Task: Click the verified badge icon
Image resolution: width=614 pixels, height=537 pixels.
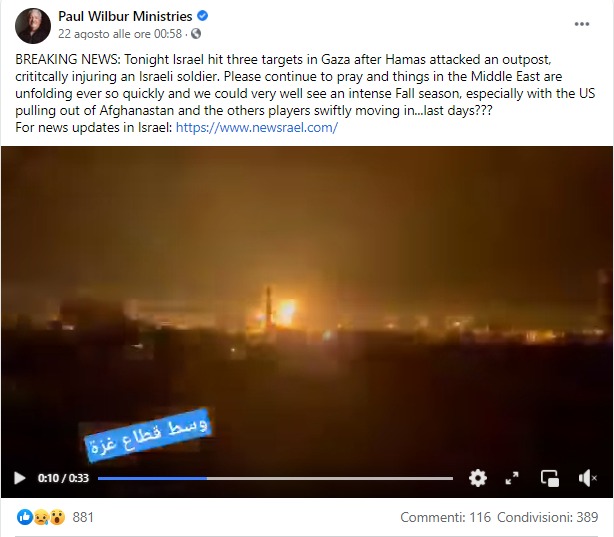Action: [x=202, y=16]
